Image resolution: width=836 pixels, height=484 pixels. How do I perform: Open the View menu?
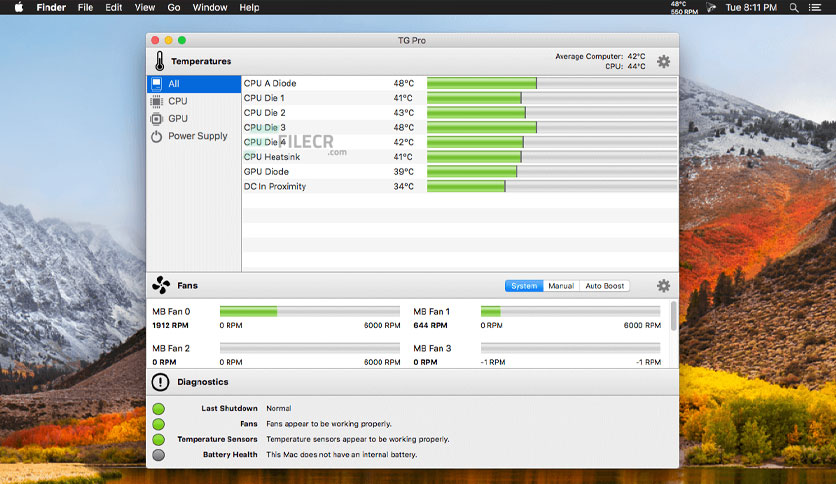click(144, 7)
